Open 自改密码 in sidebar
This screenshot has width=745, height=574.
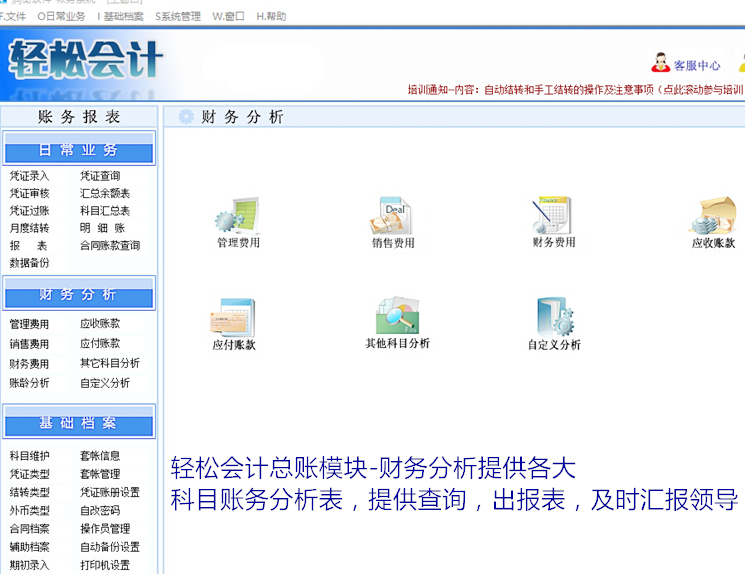(100, 511)
